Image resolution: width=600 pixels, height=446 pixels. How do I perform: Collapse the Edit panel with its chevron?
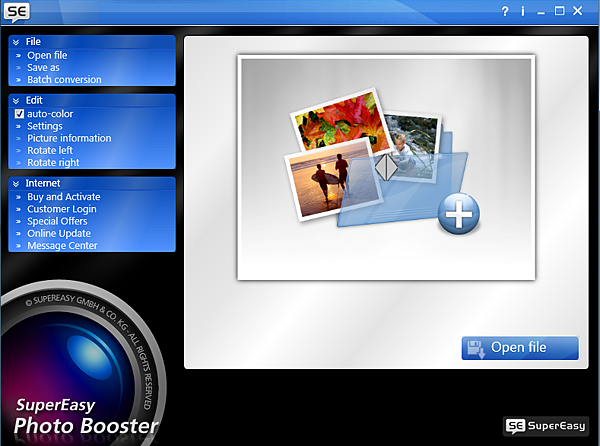(16, 101)
